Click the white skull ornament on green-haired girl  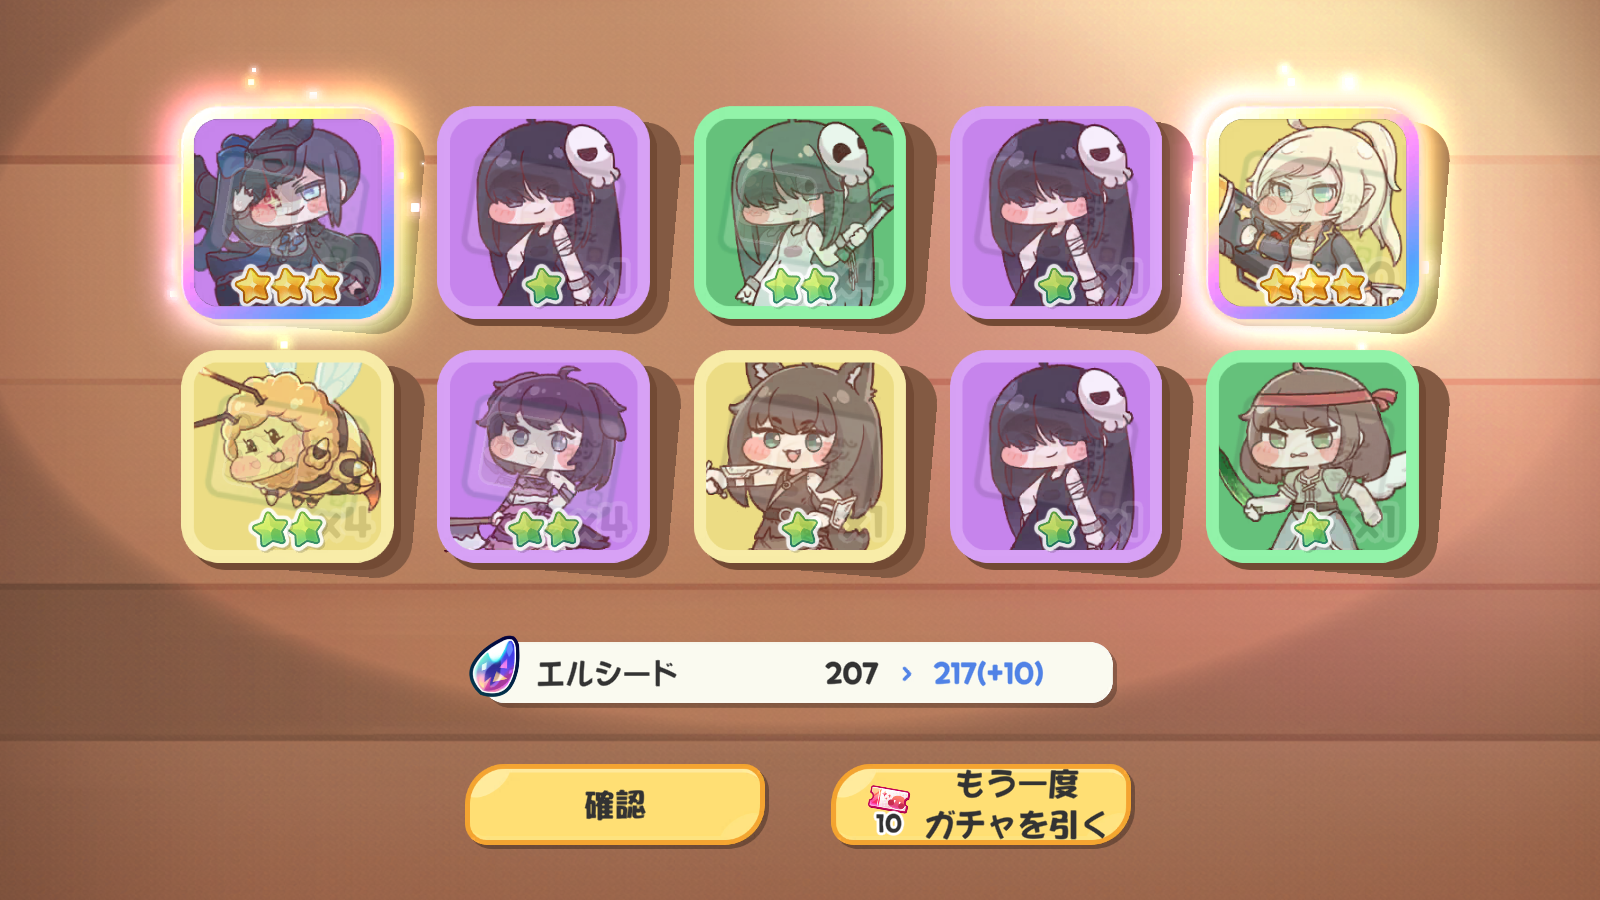[x=843, y=150]
